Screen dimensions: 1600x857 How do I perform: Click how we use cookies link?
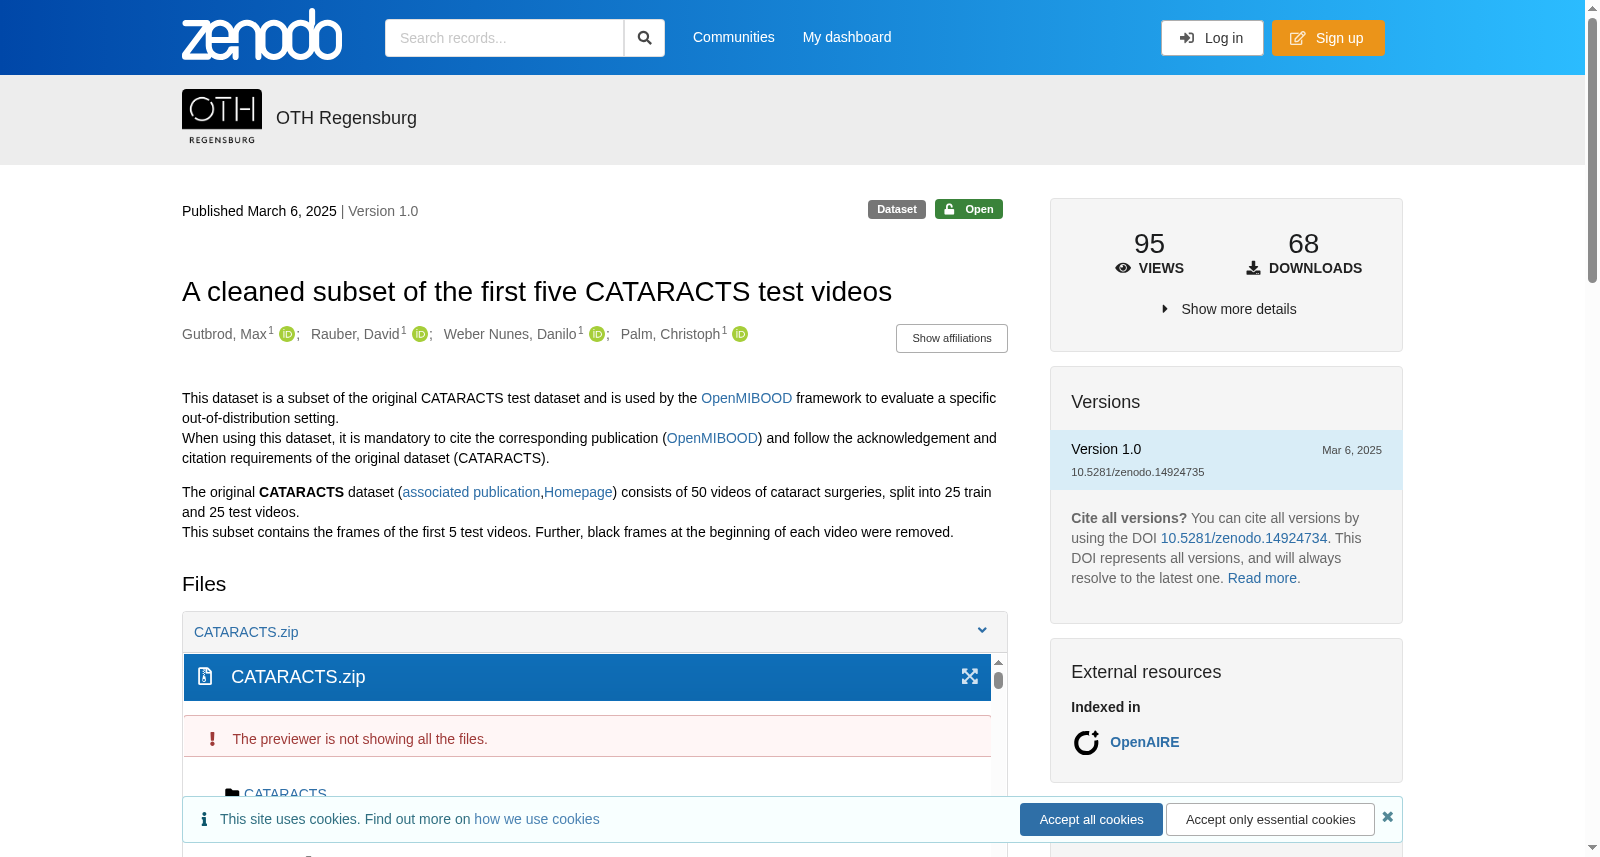537,819
